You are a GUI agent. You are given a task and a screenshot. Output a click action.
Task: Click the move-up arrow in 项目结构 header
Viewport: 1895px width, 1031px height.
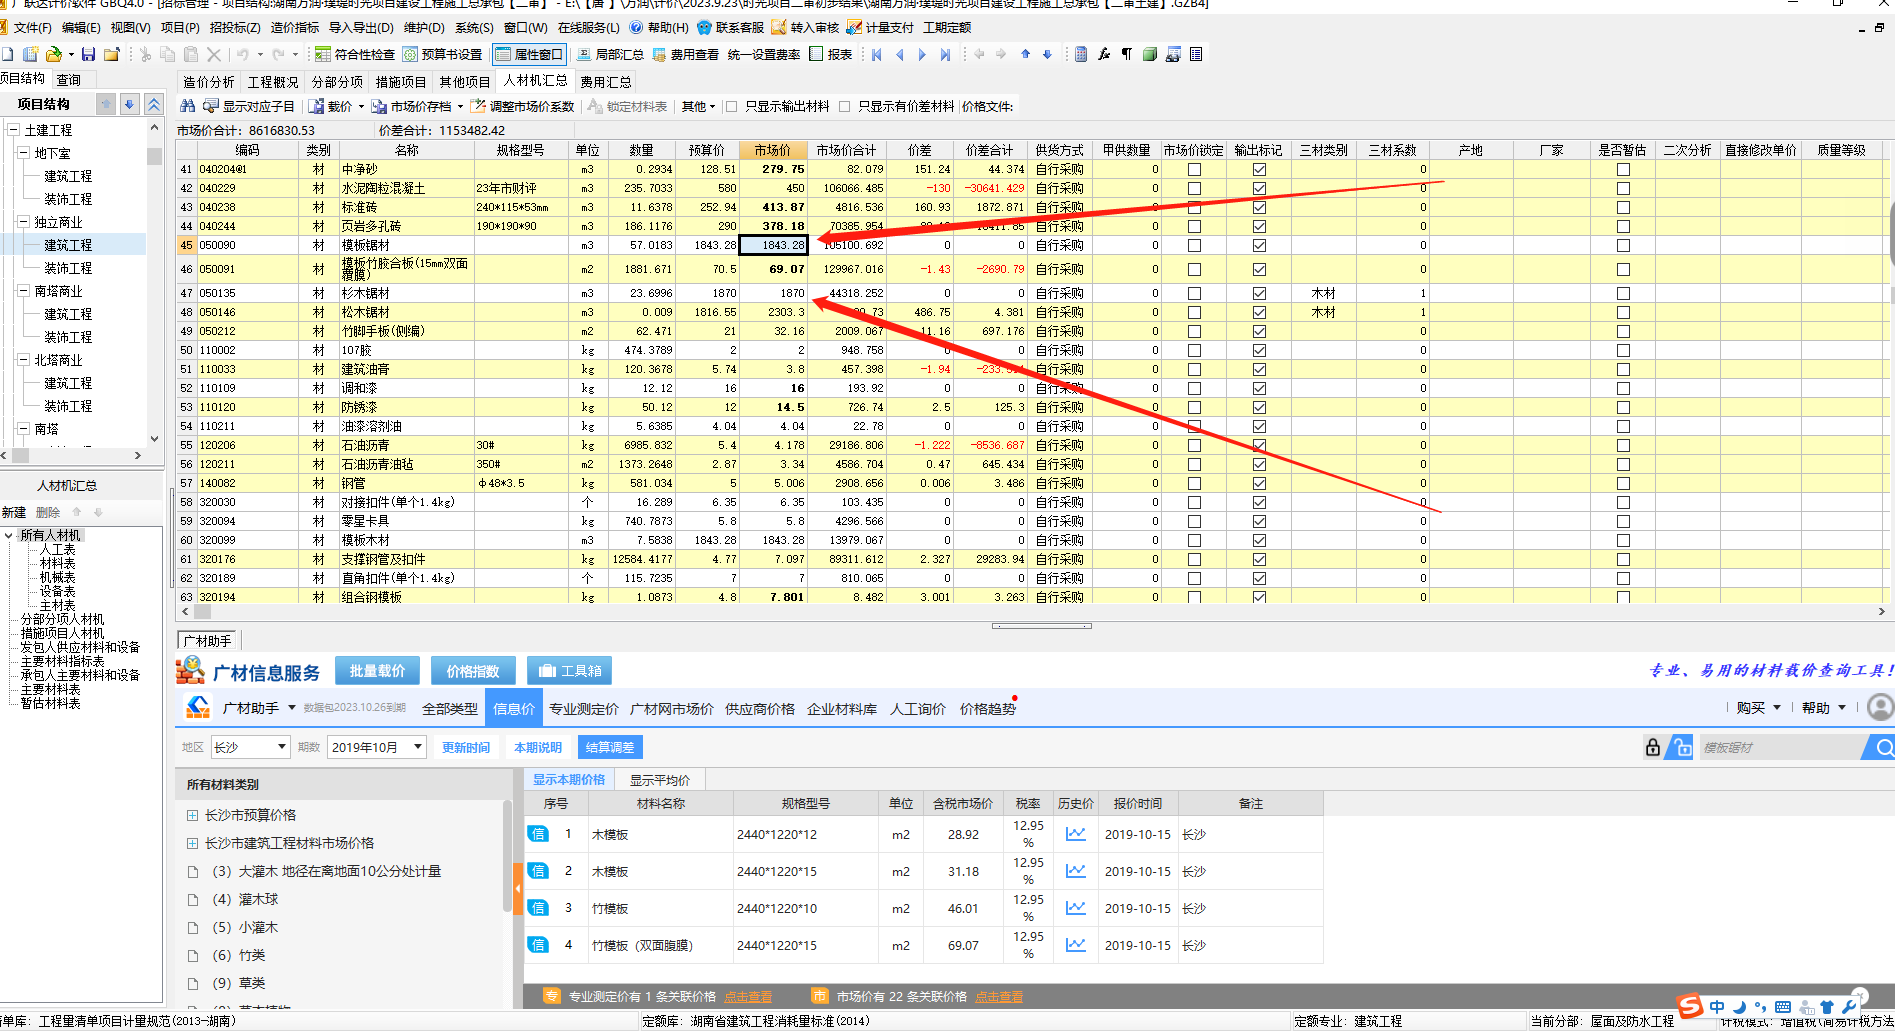coord(106,104)
